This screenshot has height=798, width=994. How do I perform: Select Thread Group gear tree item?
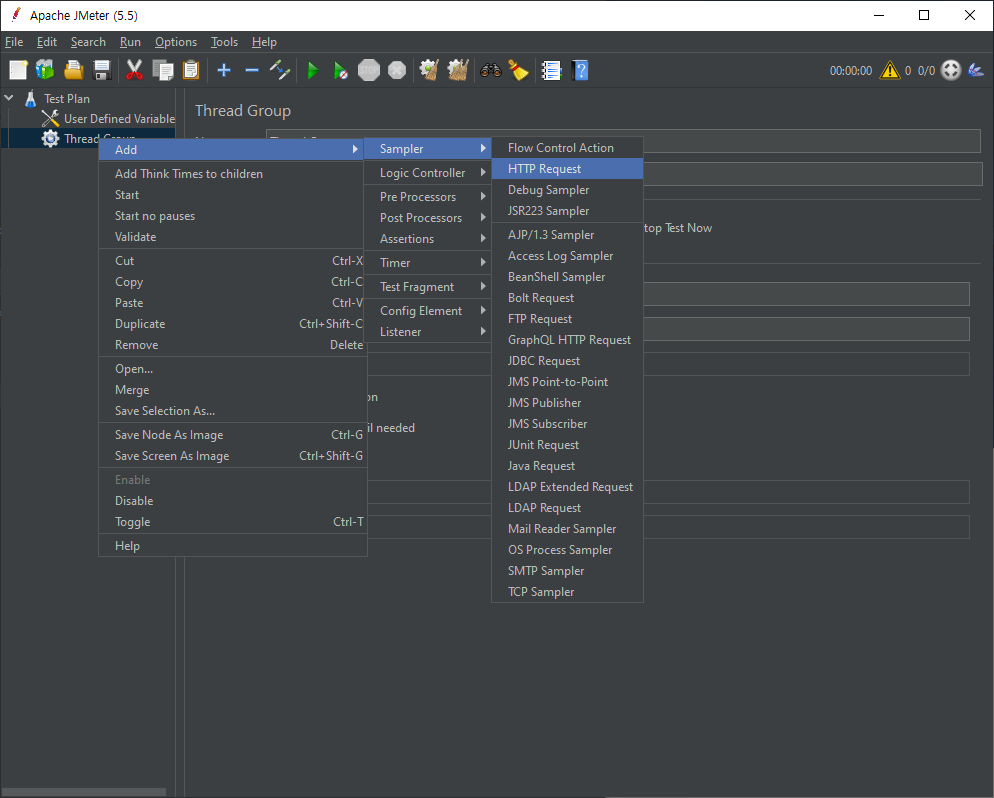(x=50, y=138)
